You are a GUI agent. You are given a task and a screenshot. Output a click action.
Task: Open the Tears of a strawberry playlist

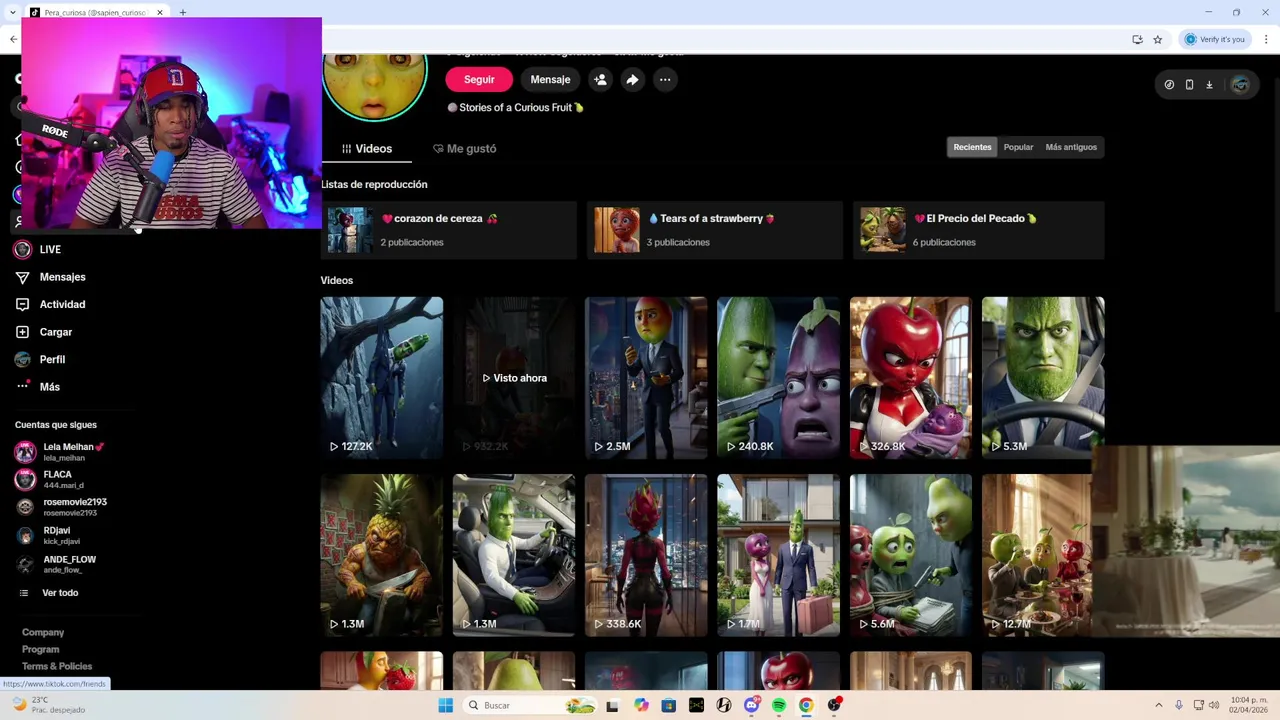click(715, 230)
